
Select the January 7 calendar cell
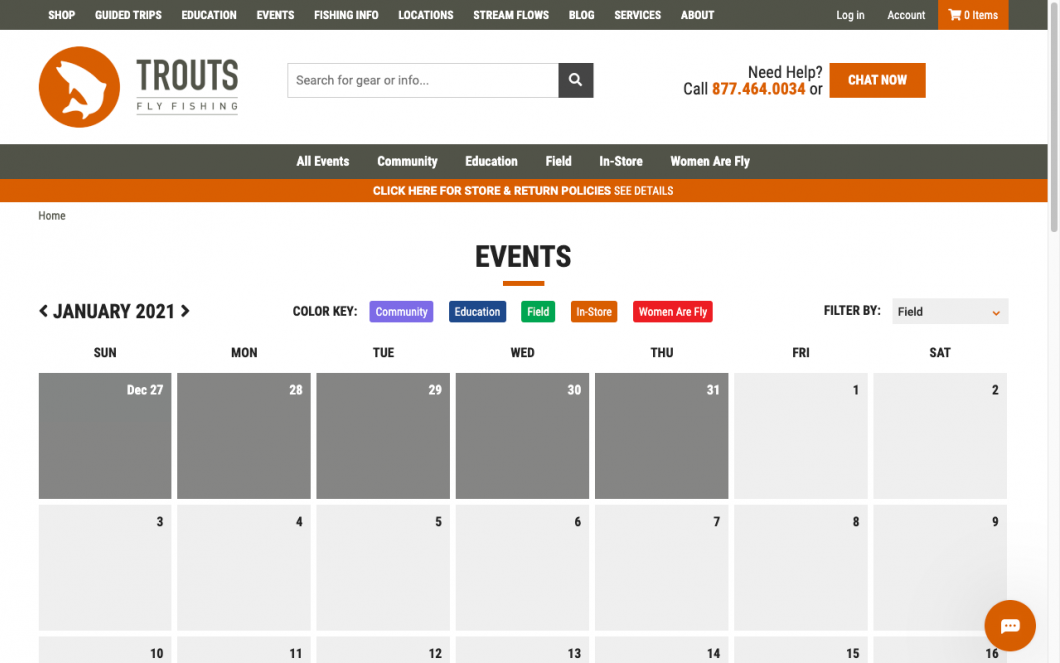pos(662,568)
